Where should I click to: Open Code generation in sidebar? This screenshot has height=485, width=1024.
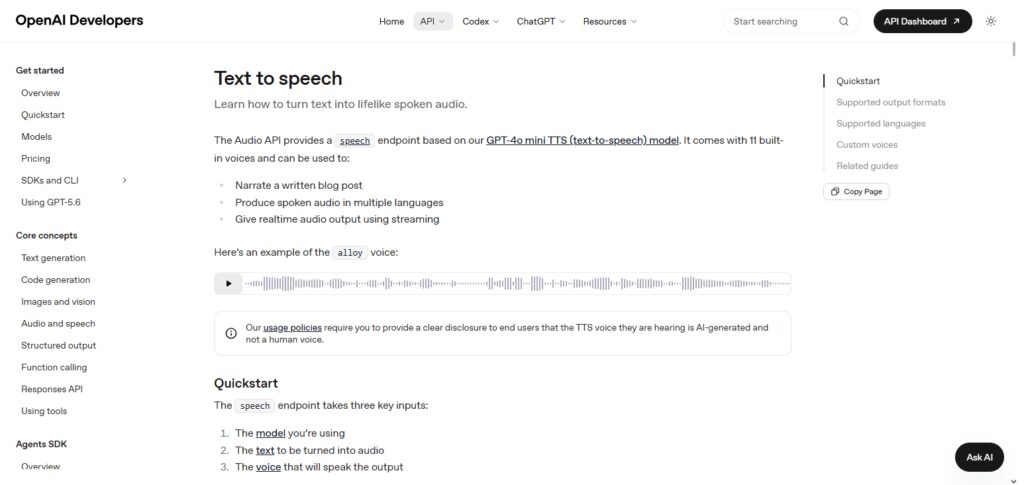click(x=56, y=279)
